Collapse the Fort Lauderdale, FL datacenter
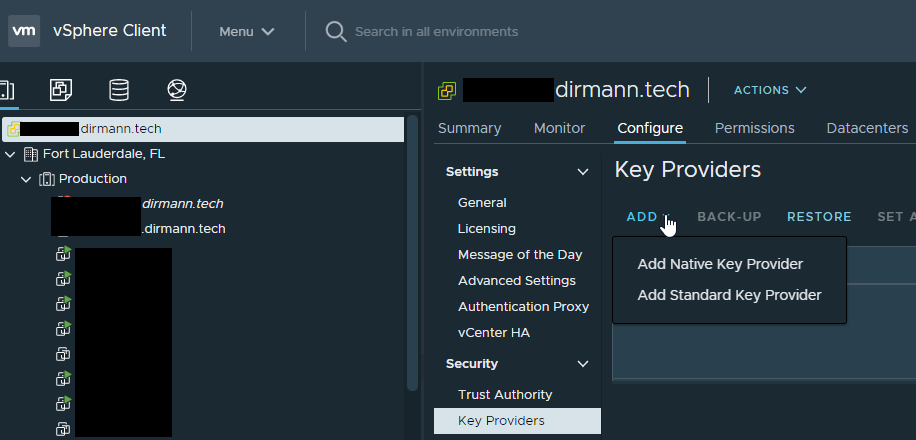 [x=11, y=154]
